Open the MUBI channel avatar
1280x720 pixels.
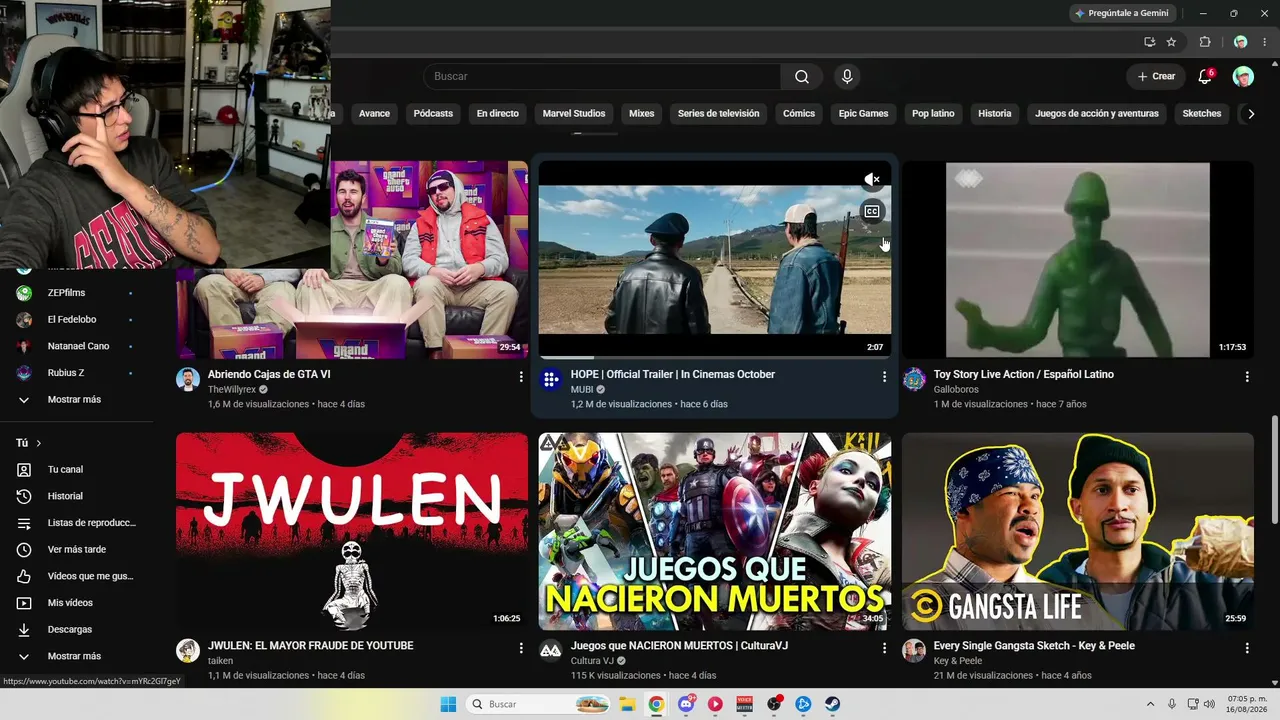coord(550,379)
